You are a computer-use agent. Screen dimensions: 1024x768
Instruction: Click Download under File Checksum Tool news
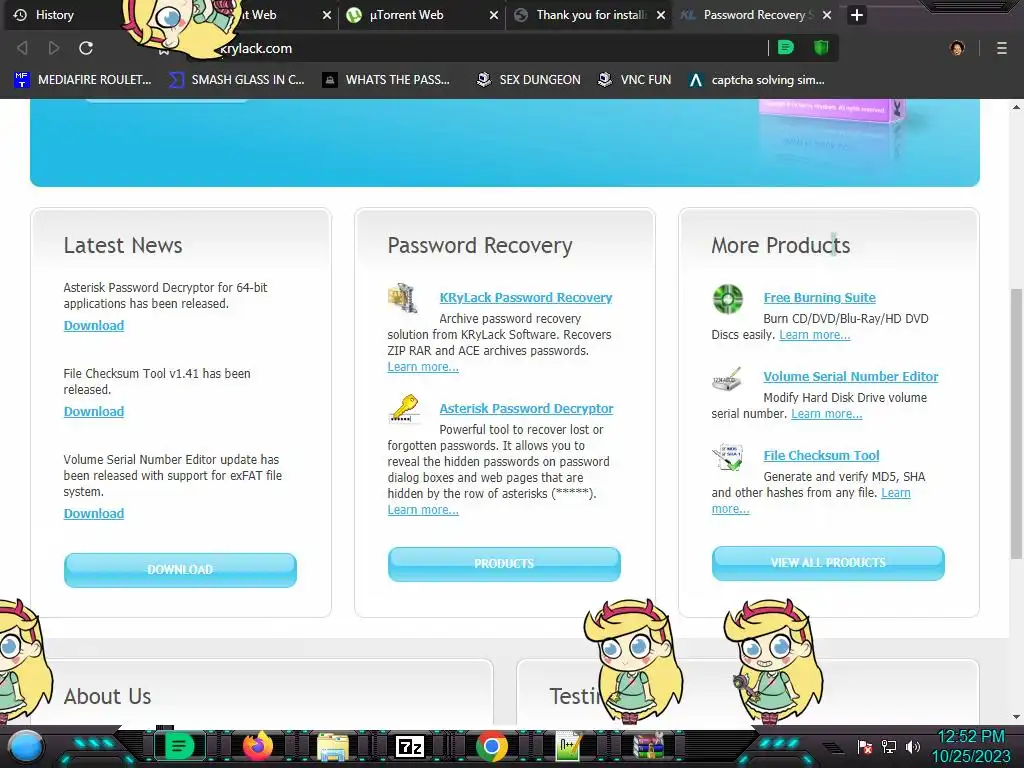tap(93, 411)
